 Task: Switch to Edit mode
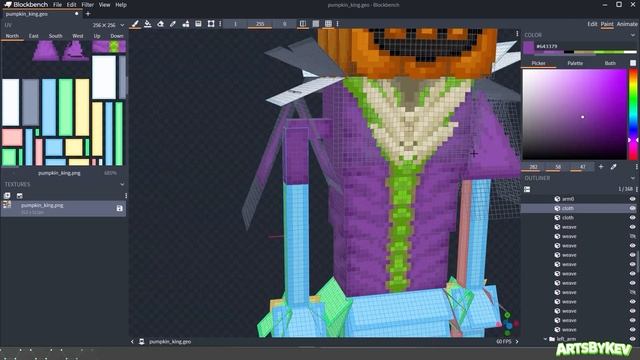coord(592,24)
